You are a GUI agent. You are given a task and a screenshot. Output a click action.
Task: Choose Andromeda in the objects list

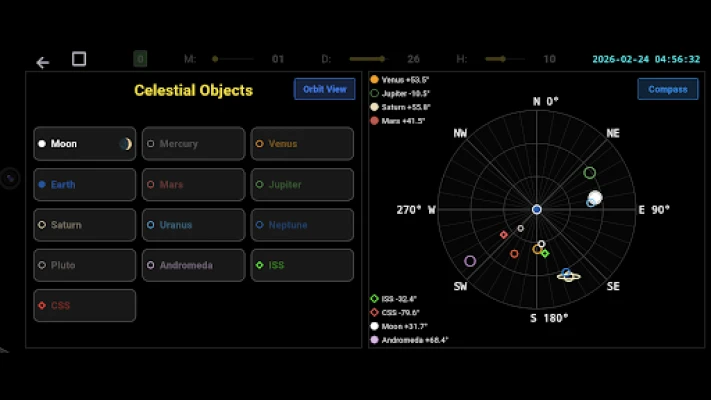click(193, 266)
